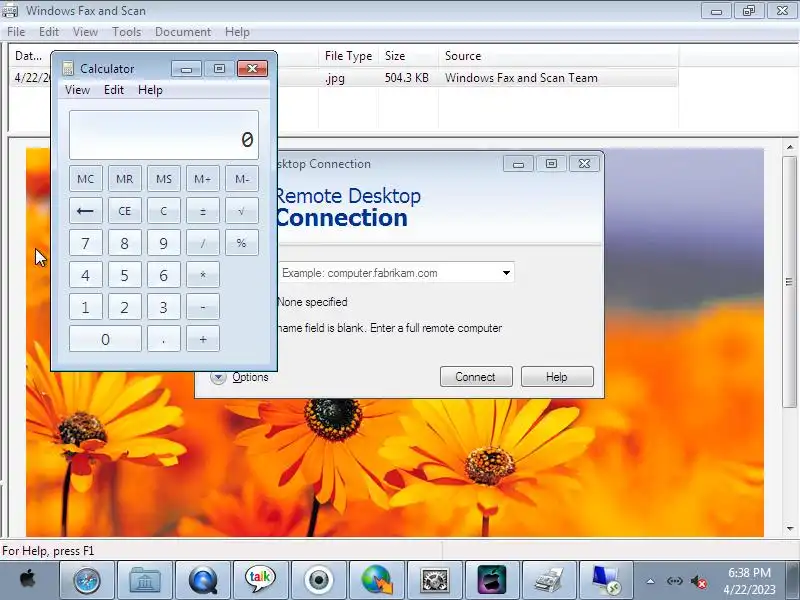Open the library folder taskbar icon
The width and height of the screenshot is (800, 600).
[x=145, y=581]
